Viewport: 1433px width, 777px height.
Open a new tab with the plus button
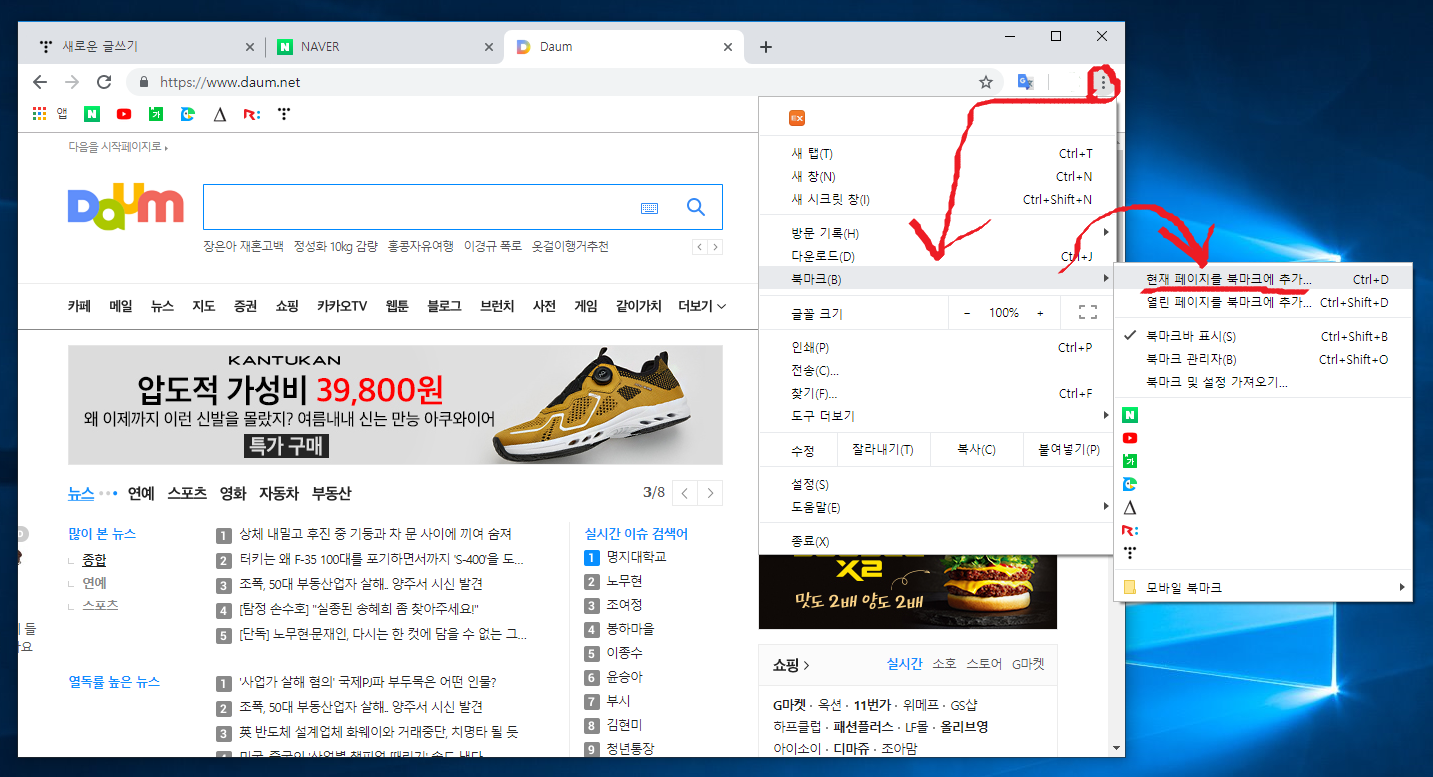tap(766, 47)
